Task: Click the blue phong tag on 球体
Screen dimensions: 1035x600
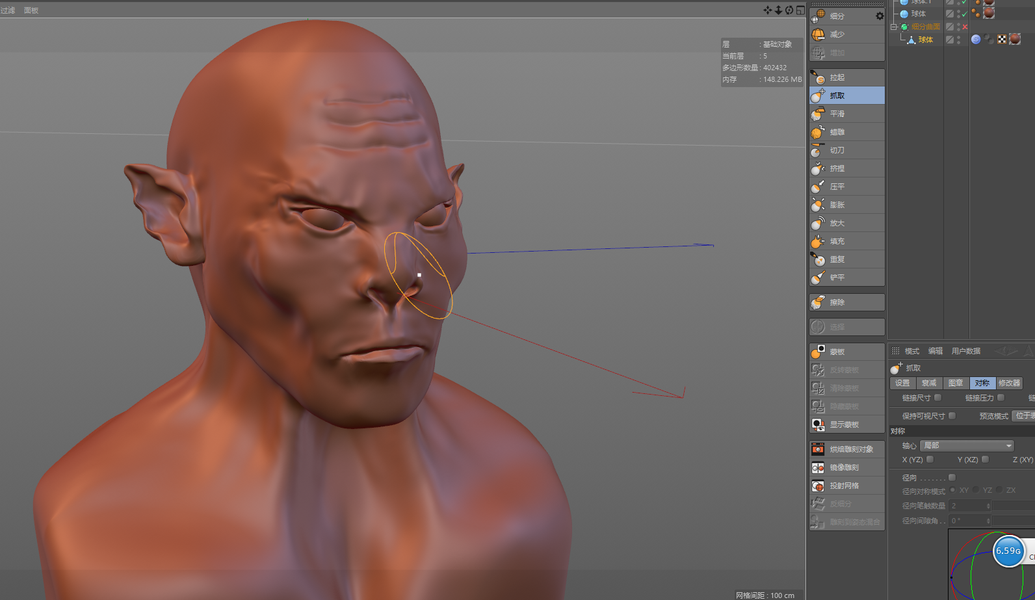Action: point(976,40)
